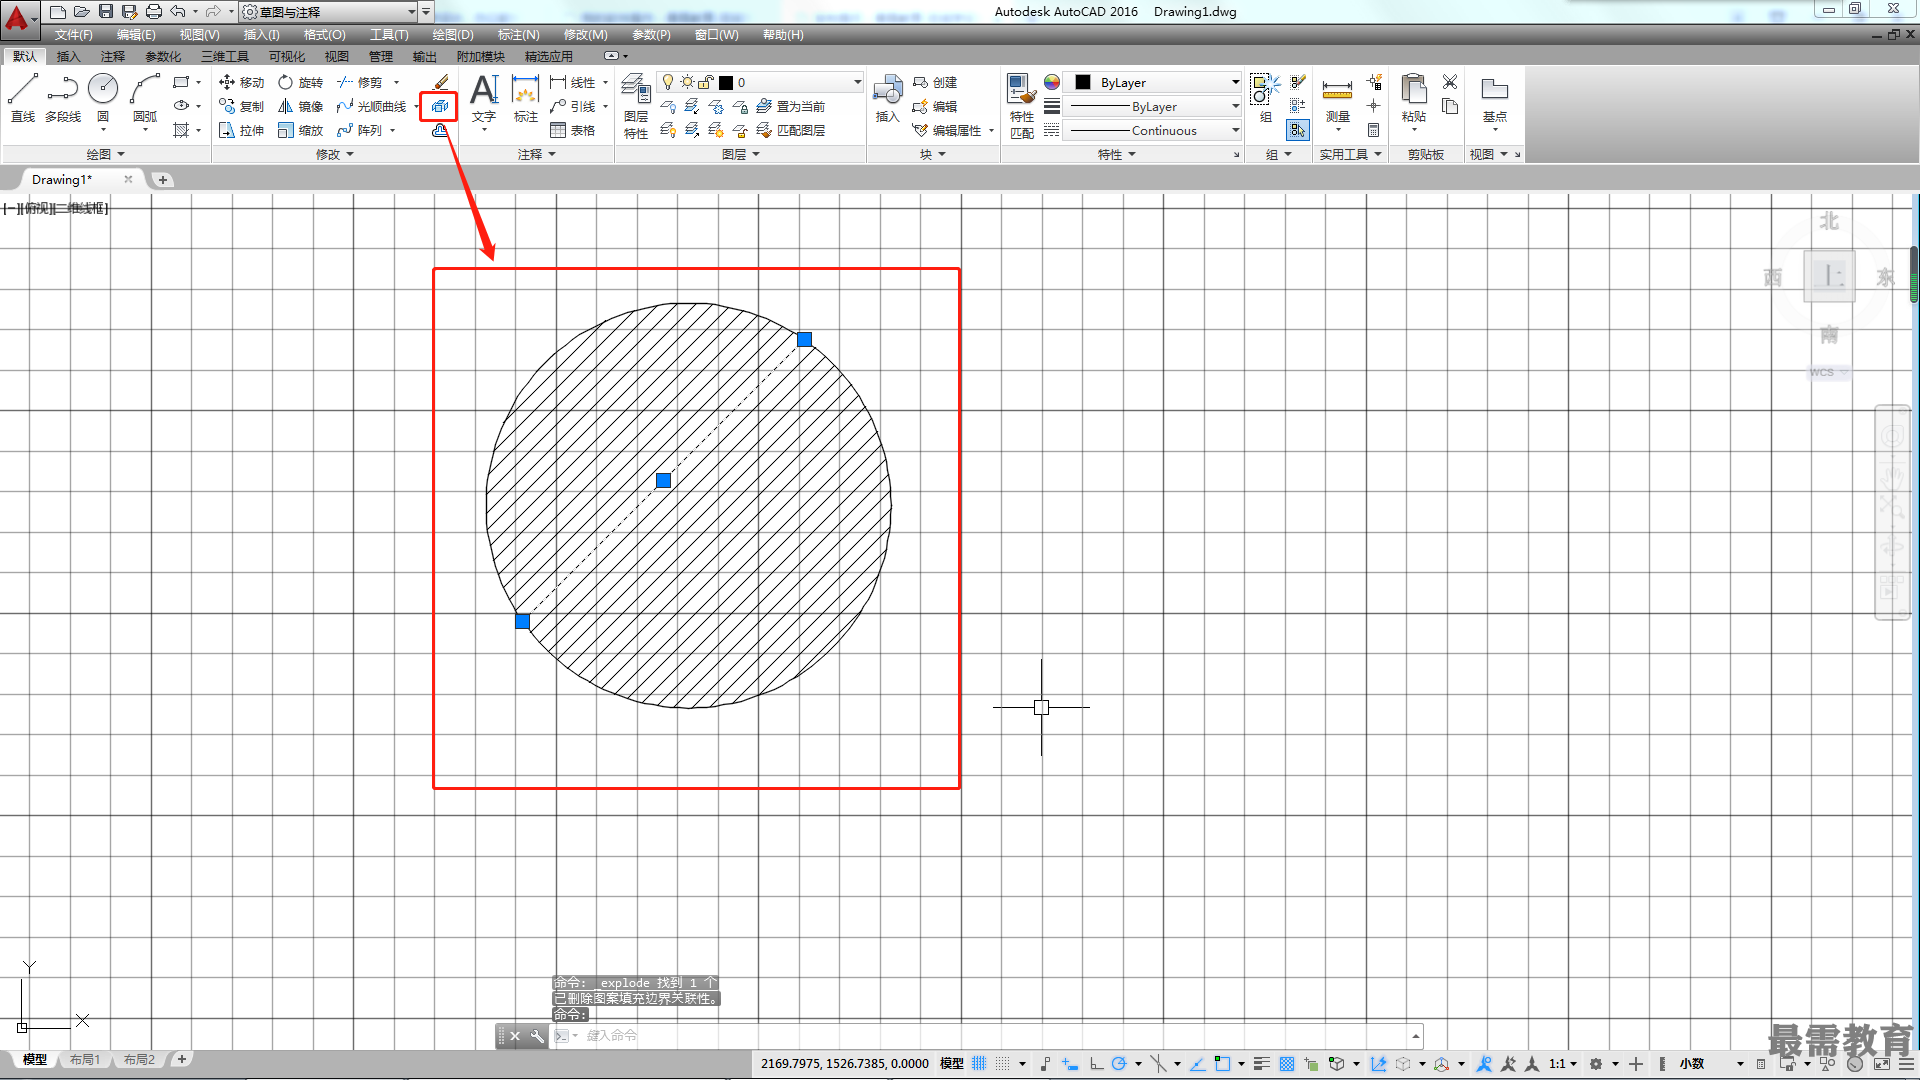1920x1080 pixels.
Task: Toggle group selection on/off button
Action: (1297, 130)
